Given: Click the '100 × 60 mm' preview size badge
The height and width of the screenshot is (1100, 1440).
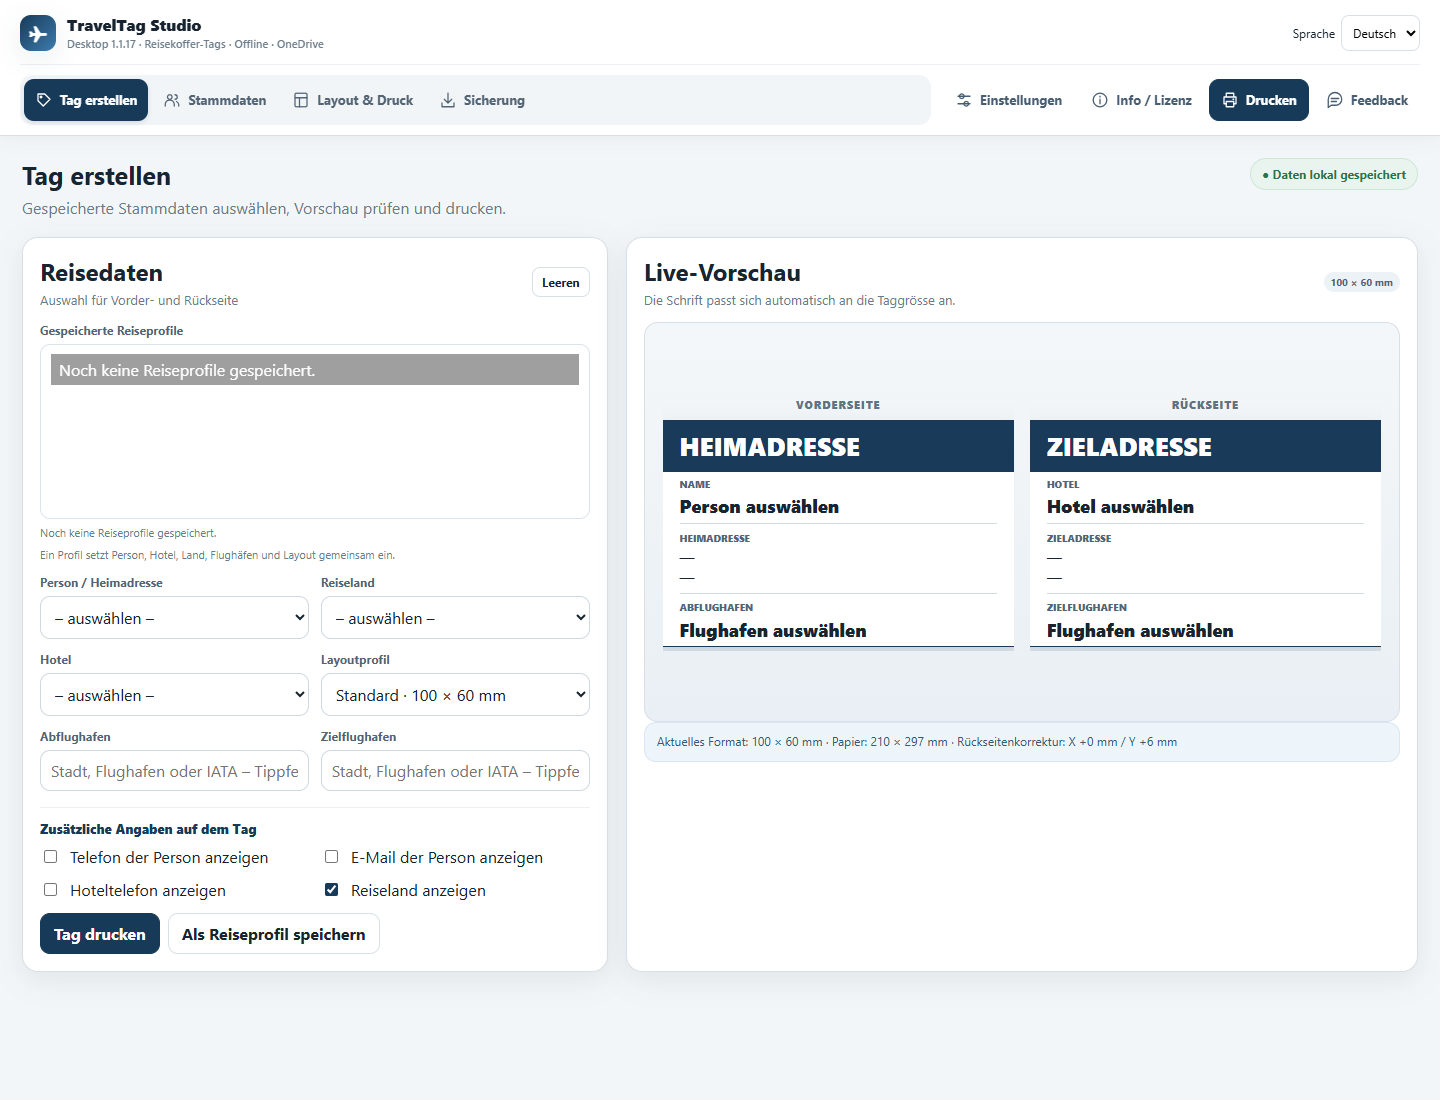Looking at the screenshot, I should point(1361,283).
